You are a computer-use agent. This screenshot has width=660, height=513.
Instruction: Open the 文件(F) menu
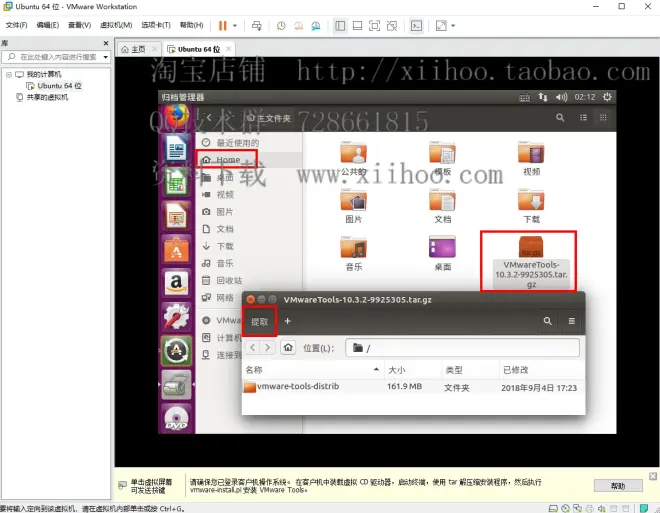point(16,25)
